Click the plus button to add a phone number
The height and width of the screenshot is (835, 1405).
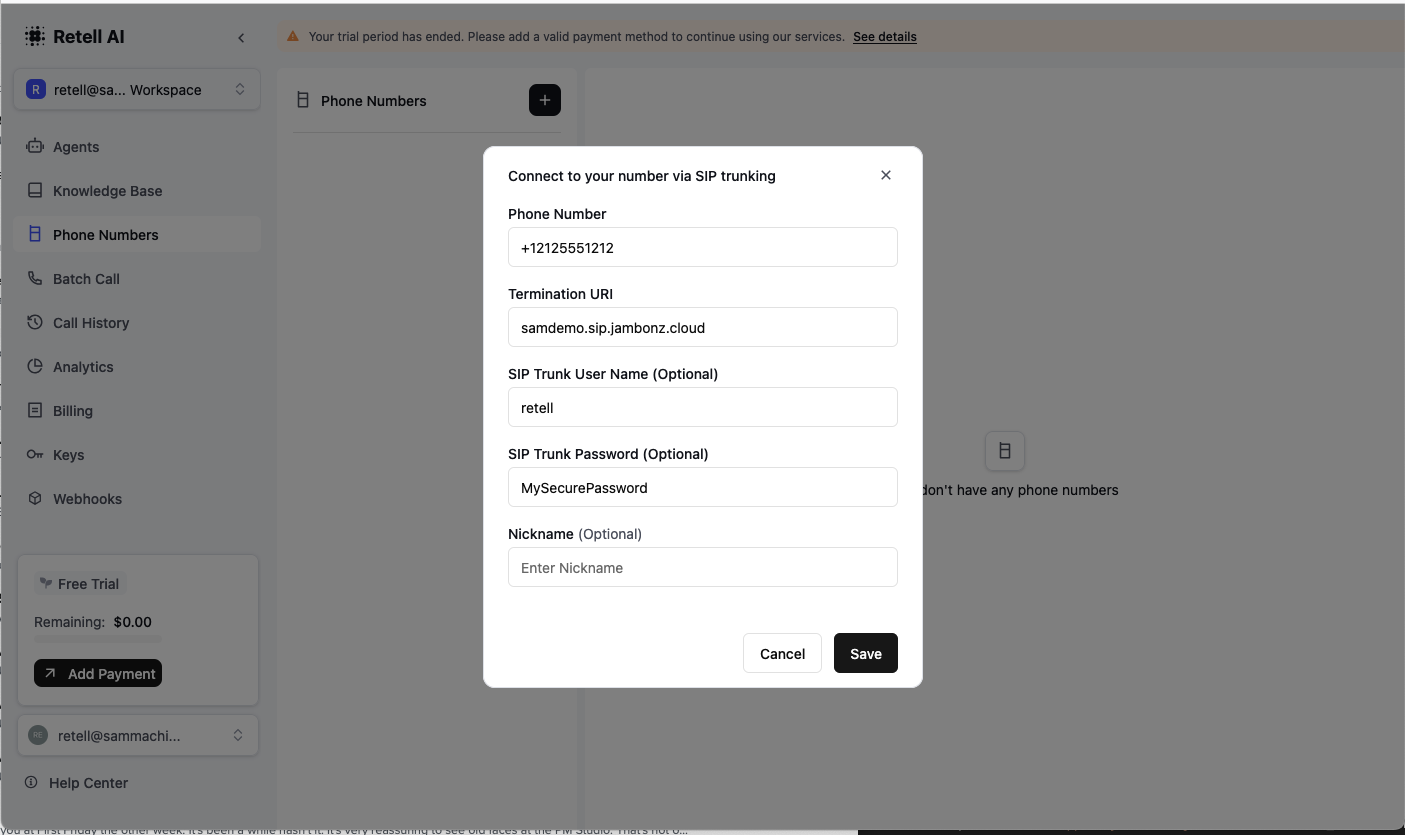click(x=544, y=100)
